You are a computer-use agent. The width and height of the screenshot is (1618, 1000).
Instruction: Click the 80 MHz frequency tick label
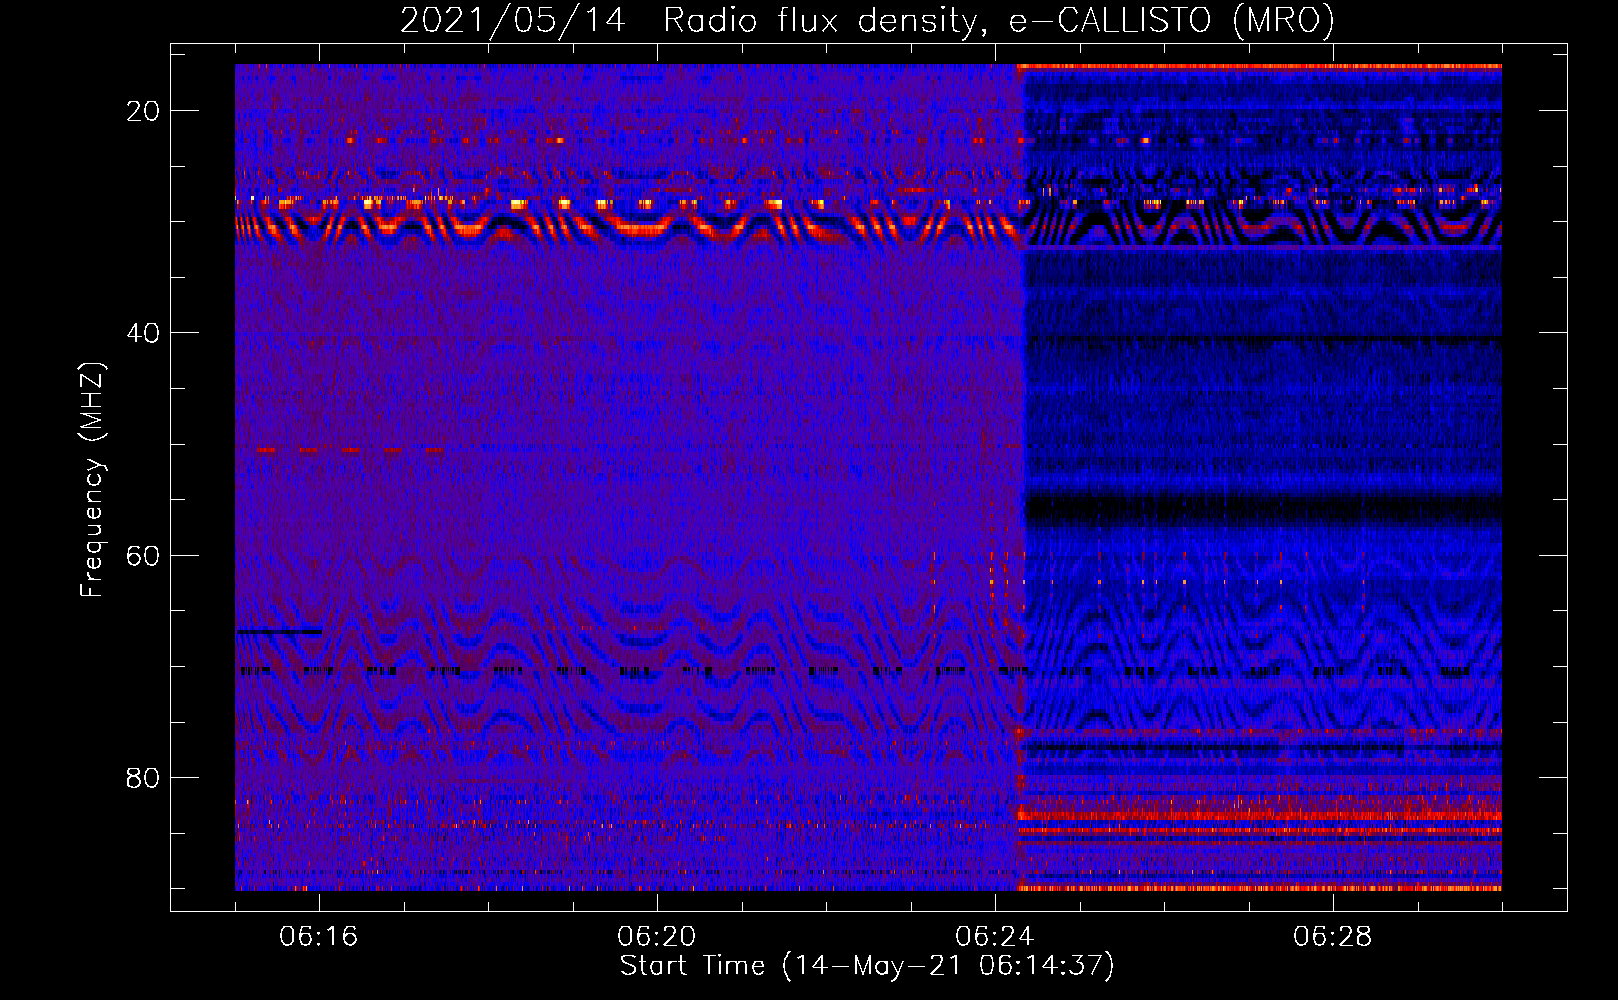(x=143, y=777)
